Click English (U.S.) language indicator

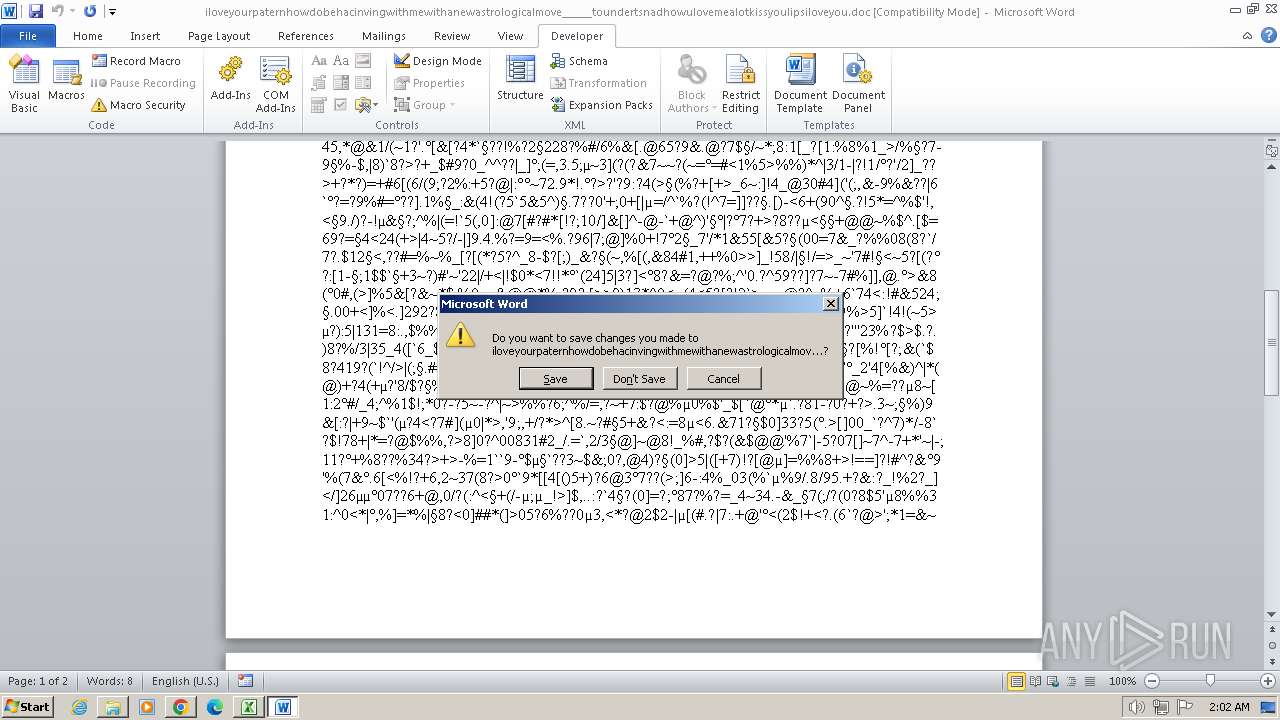(185, 681)
